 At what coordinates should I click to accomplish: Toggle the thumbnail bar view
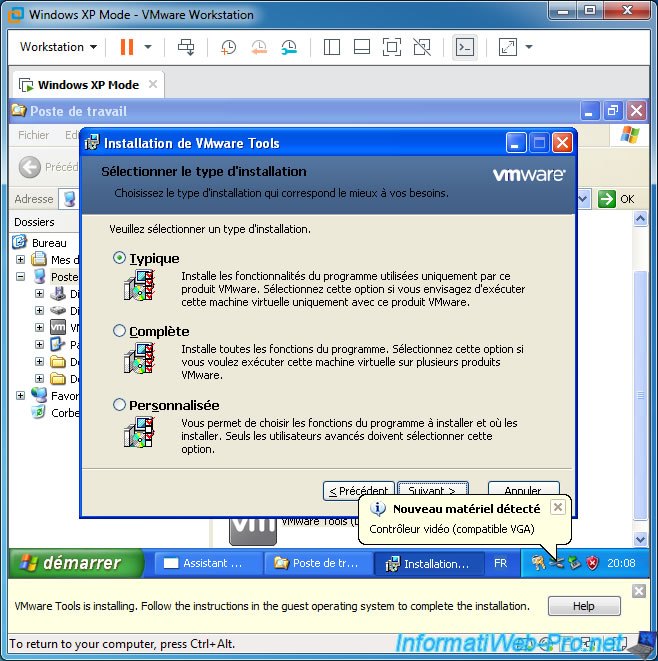(362, 47)
